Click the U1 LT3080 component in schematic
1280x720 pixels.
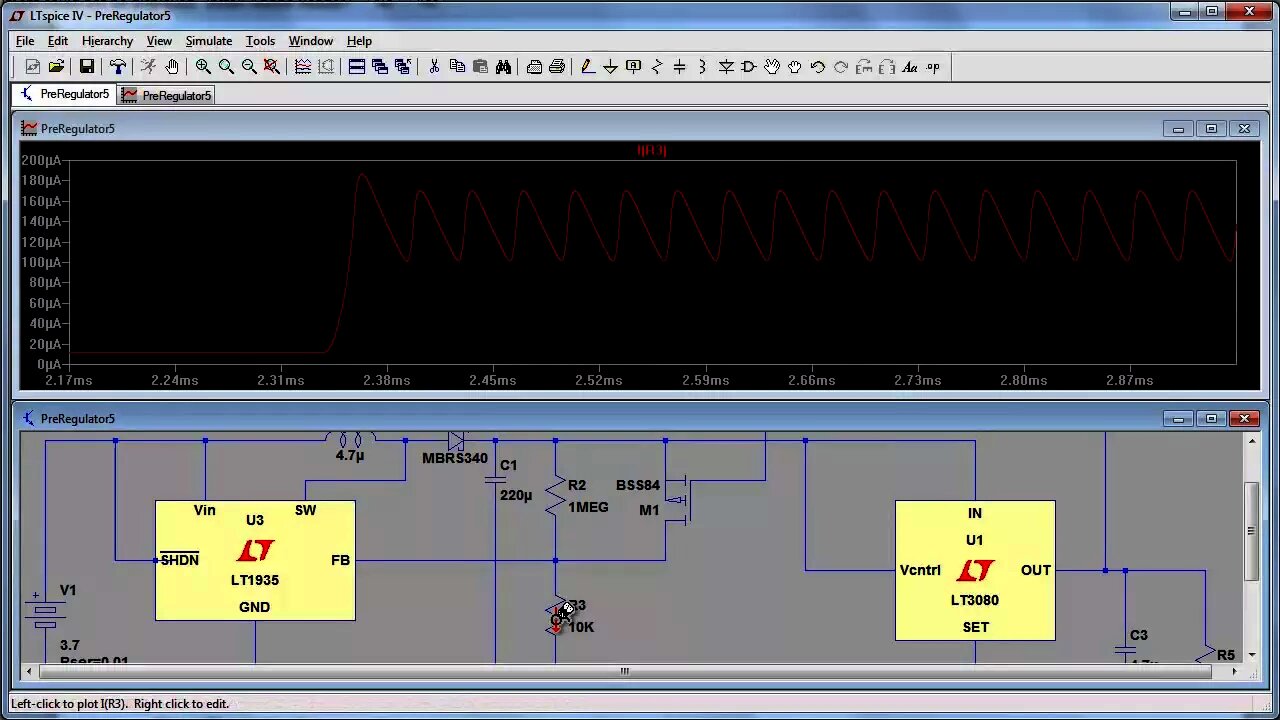[975, 570]
